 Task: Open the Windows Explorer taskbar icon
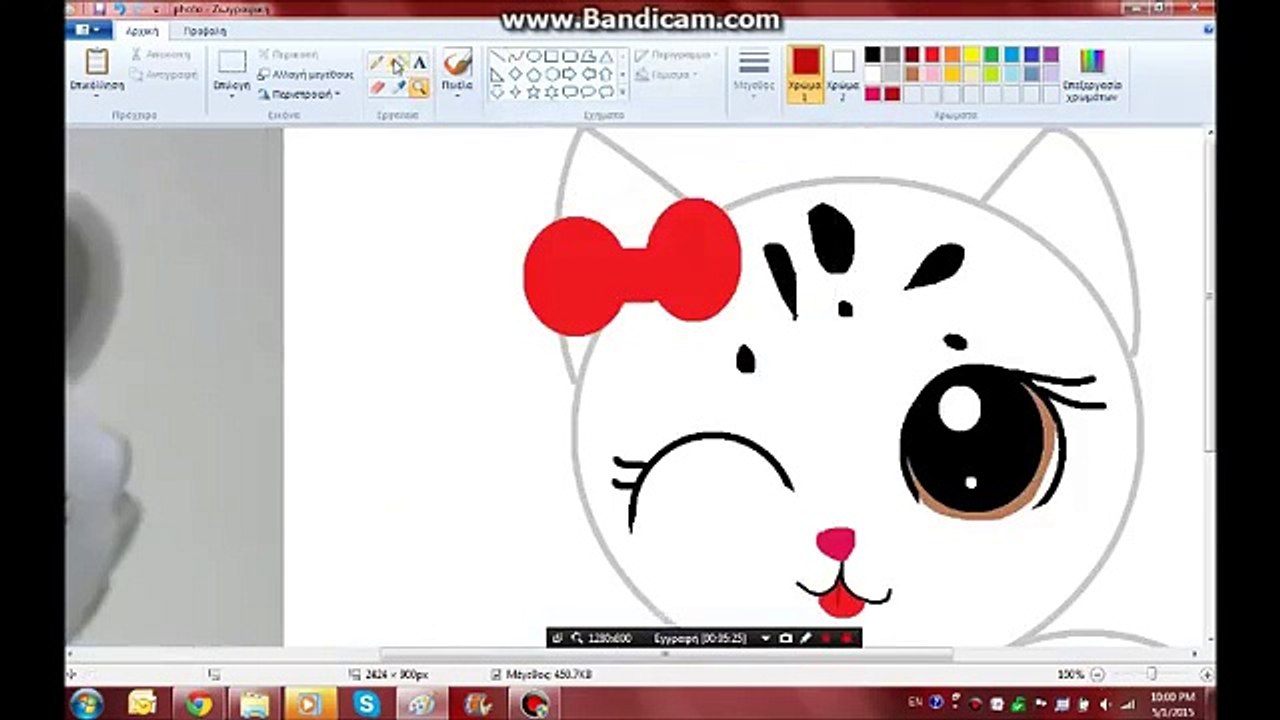click(254, 703)
